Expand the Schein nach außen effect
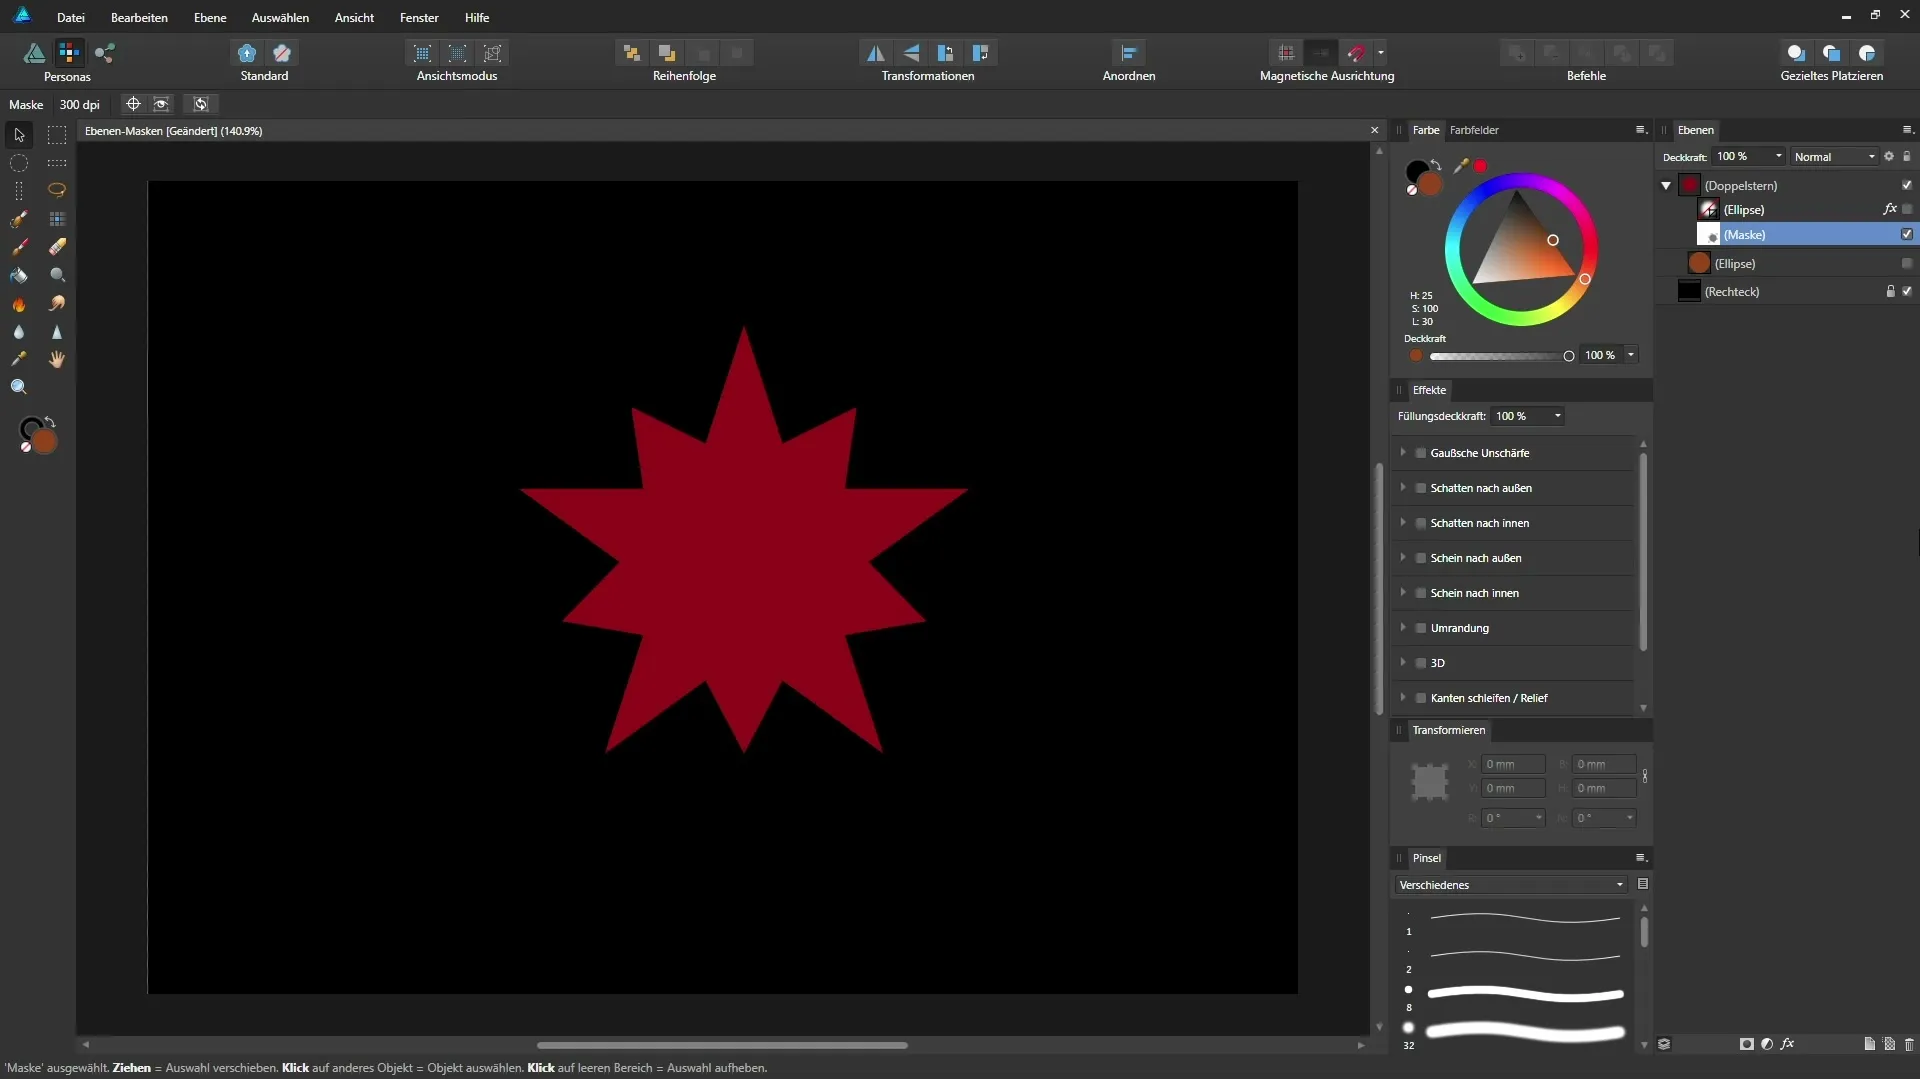This screenshot has width=1920, height=1080. point(1403,558)
